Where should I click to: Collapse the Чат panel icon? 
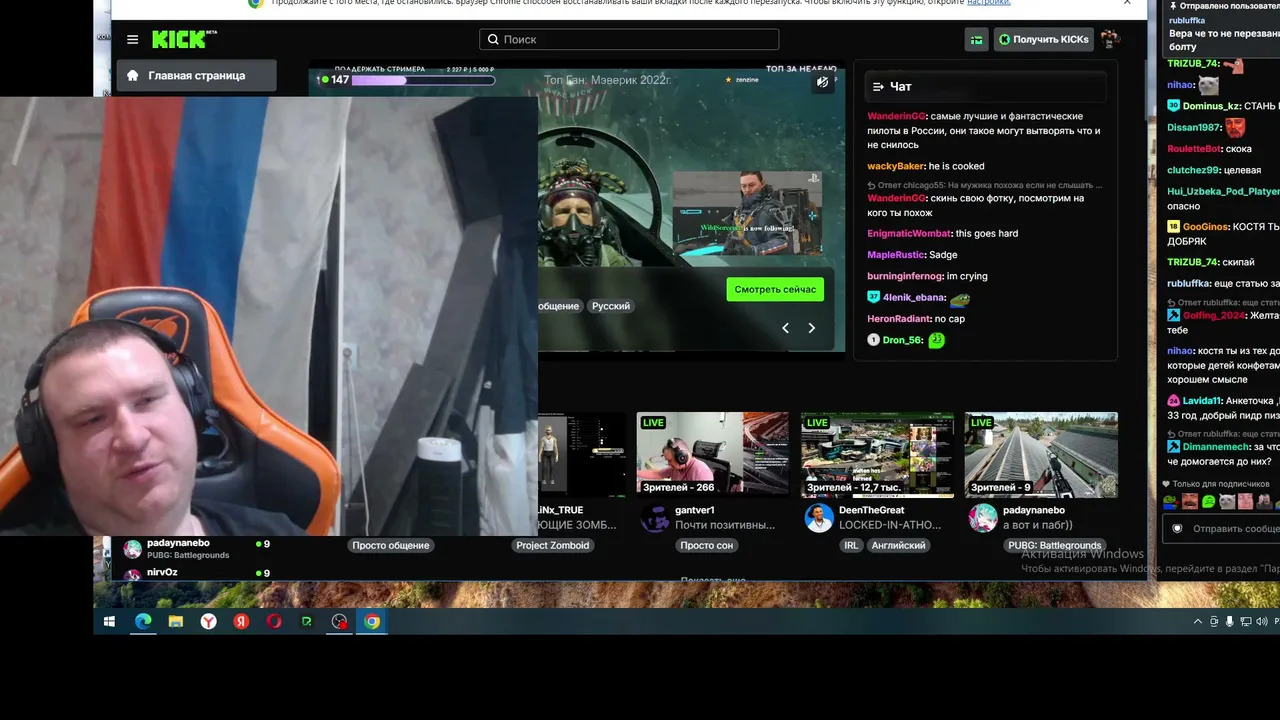pyautogui.click(x=878, y=87)
